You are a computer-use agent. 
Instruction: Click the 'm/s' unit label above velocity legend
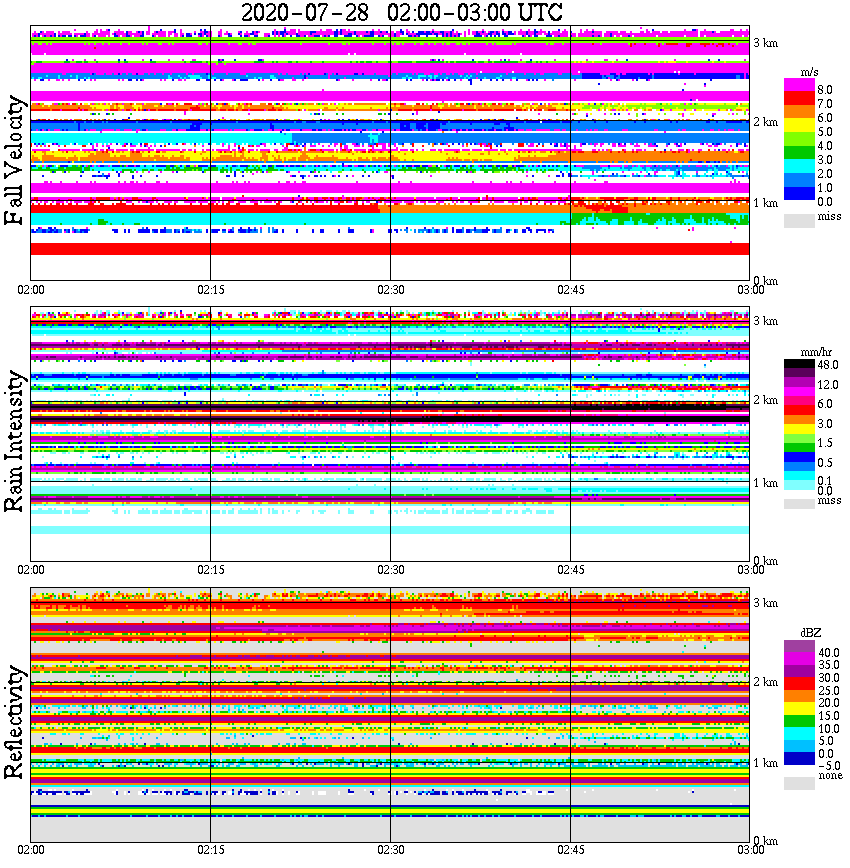(x=809, y=73)
